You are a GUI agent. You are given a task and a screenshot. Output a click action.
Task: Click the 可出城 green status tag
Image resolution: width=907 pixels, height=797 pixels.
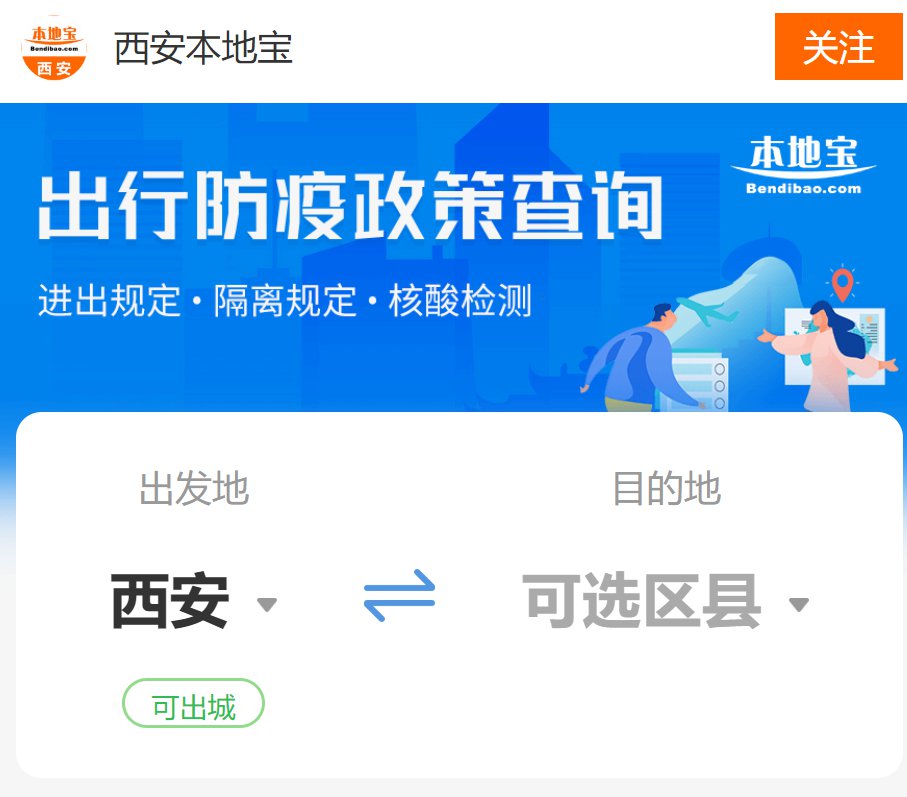pos(193,703)
